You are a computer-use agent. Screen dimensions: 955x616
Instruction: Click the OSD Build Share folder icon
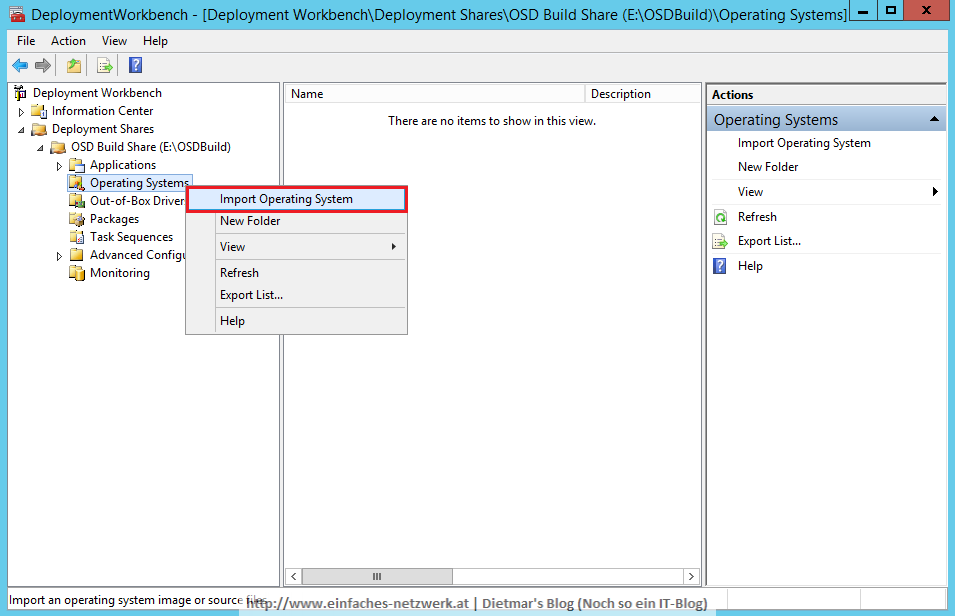(x=58, y=147)
